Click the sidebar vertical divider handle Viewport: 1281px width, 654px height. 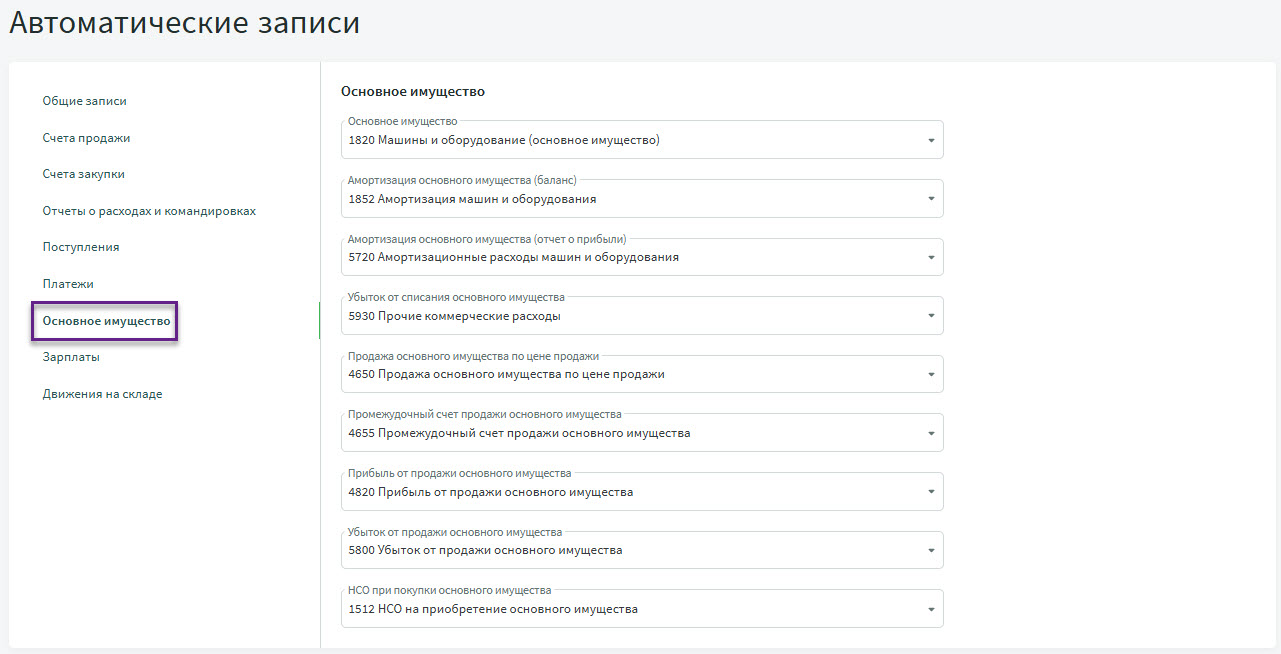(319, 321)
